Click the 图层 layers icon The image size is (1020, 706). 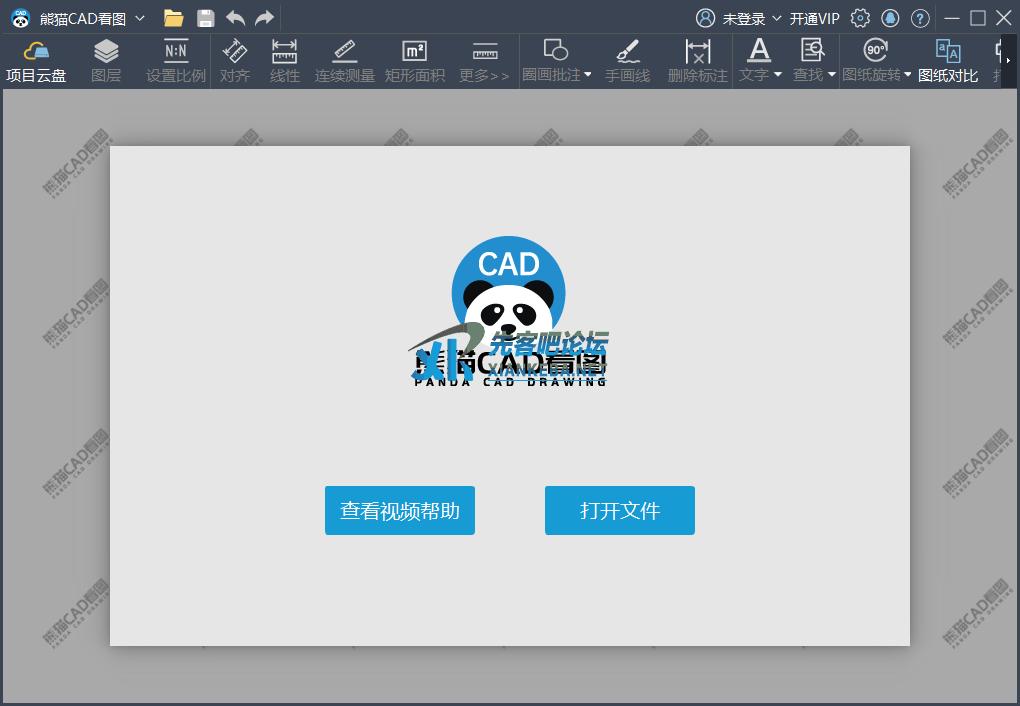point(106,61)
